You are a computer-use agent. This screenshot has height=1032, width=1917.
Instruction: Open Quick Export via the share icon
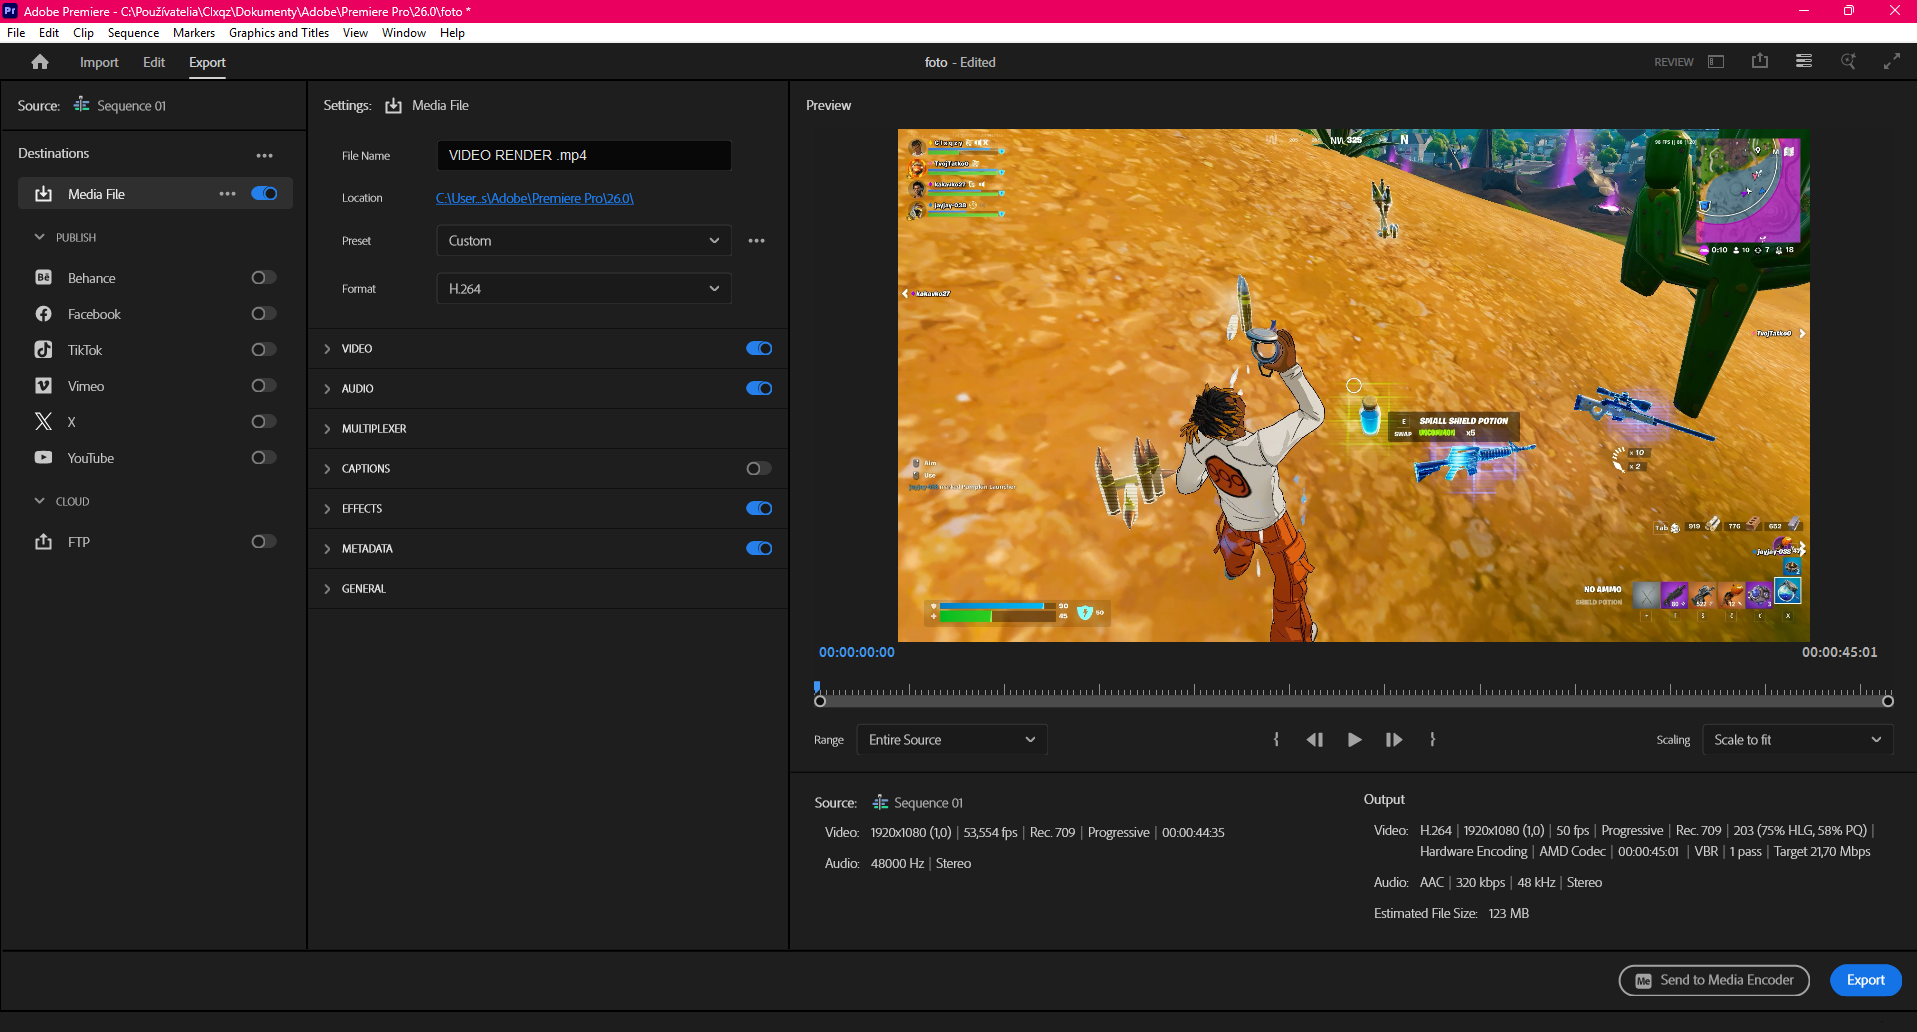click(1759, 61)
